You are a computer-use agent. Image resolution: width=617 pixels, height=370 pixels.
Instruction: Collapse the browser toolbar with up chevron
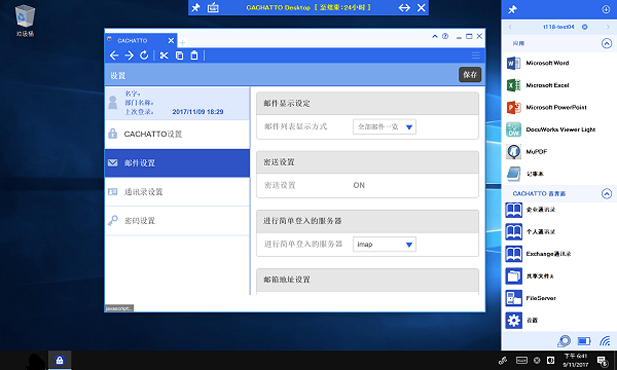point(435,36)
